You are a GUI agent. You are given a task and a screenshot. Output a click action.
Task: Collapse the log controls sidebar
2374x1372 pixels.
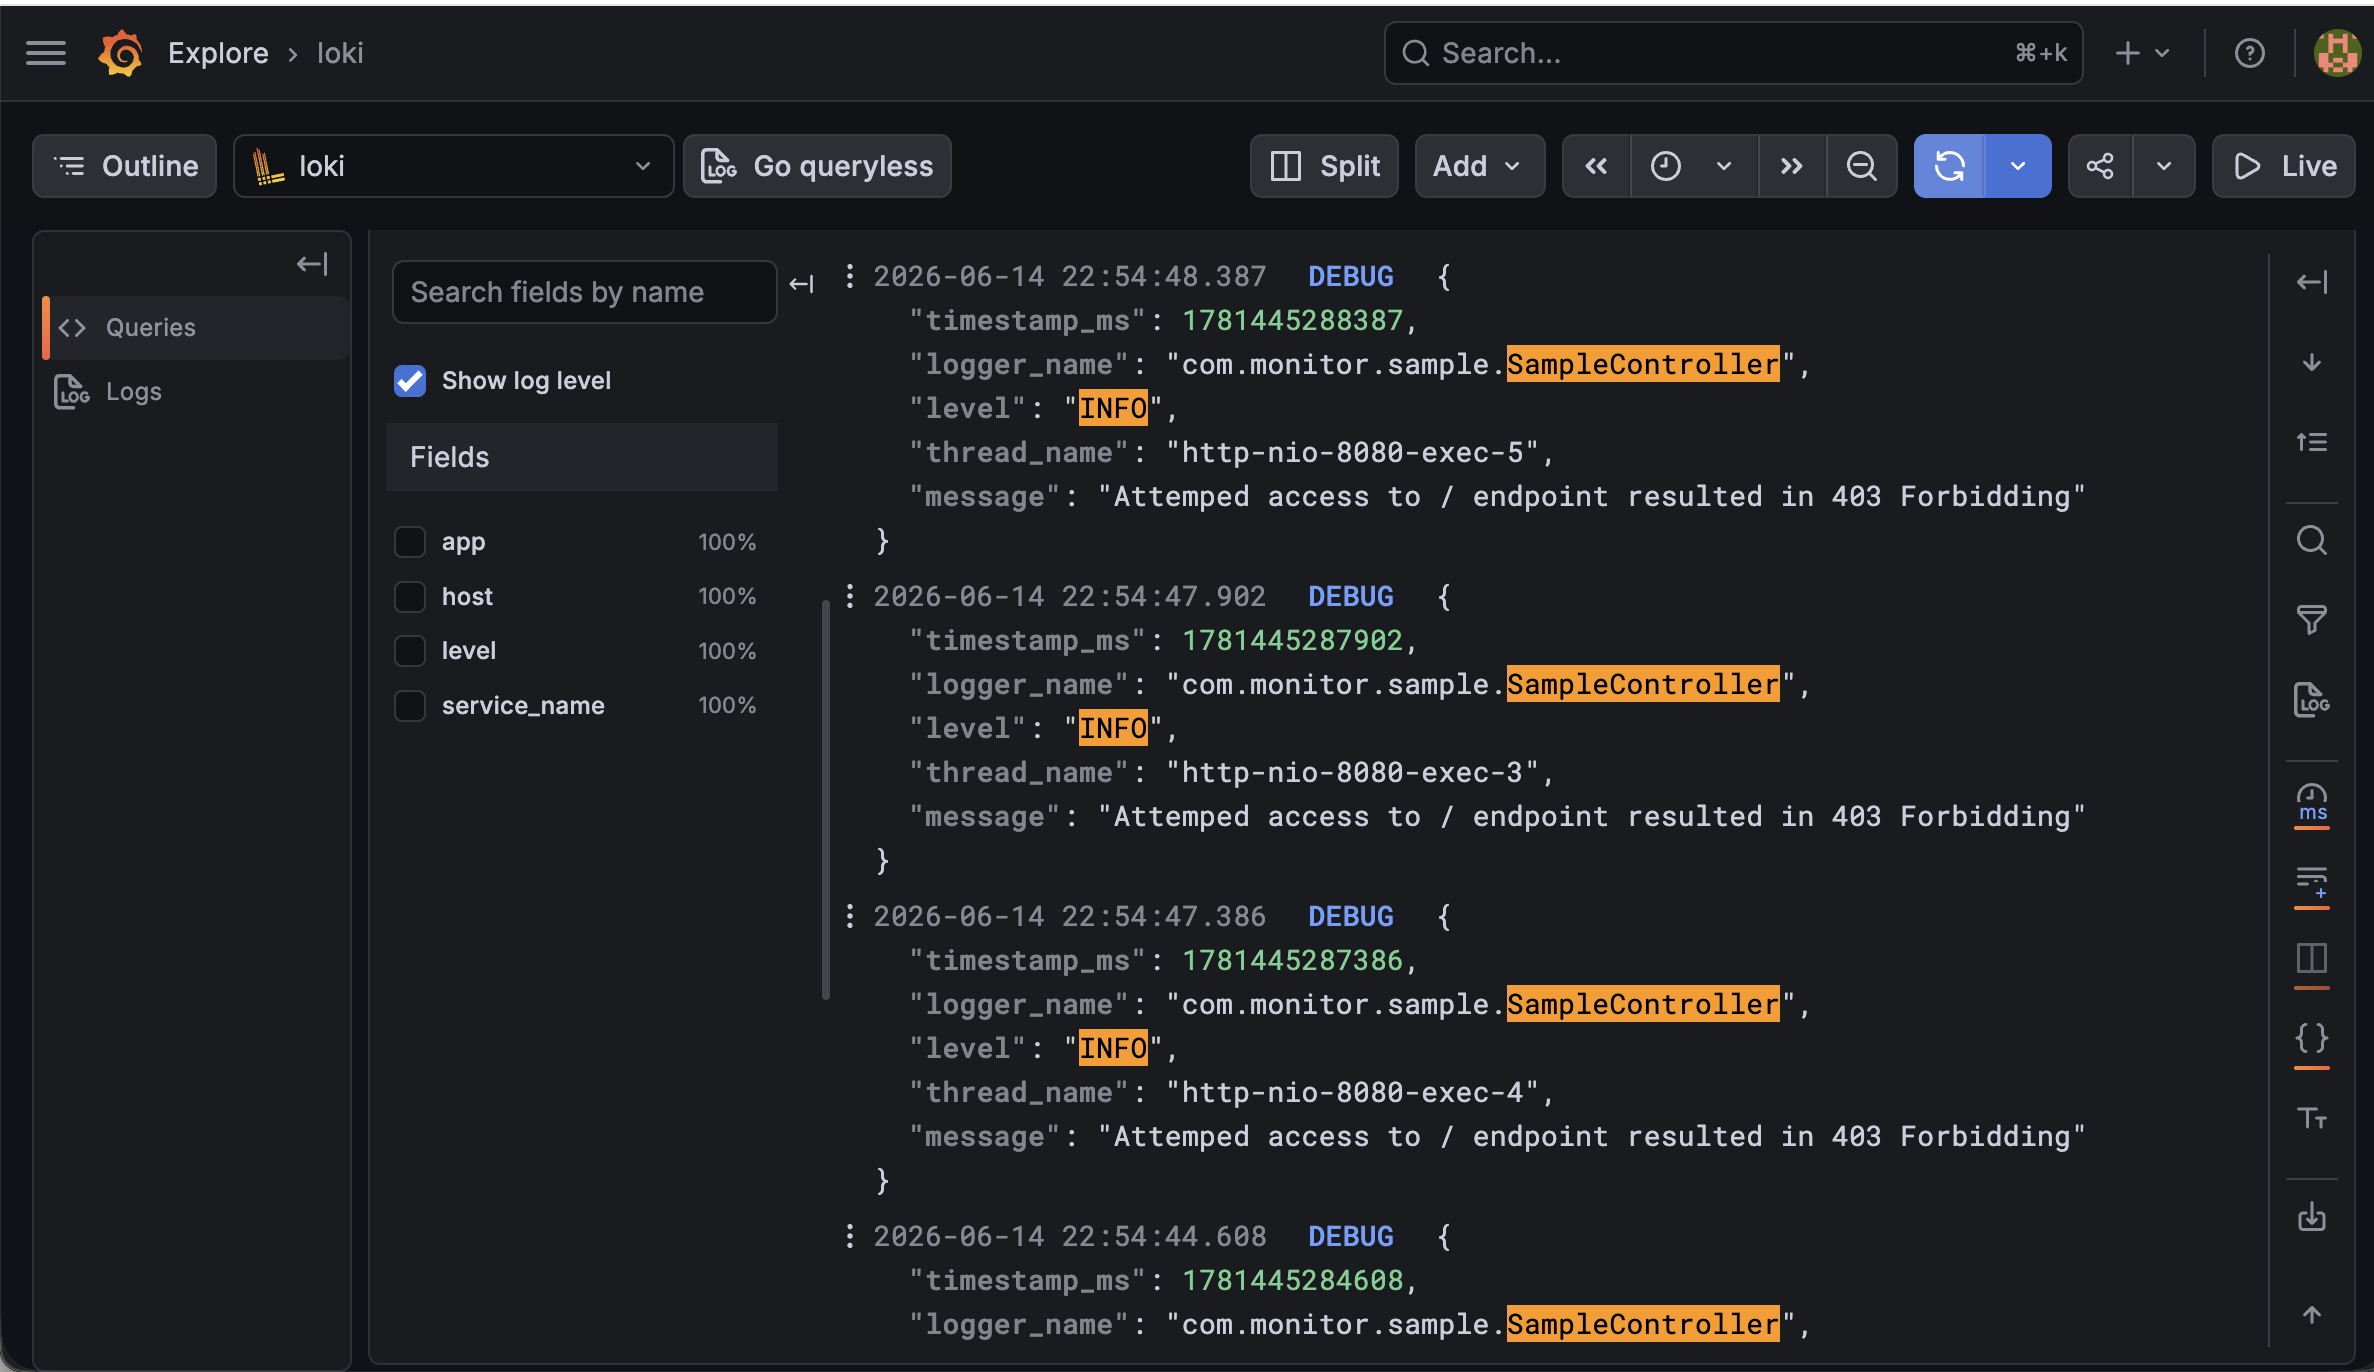pyautogui.click(x=2311, y=282)
